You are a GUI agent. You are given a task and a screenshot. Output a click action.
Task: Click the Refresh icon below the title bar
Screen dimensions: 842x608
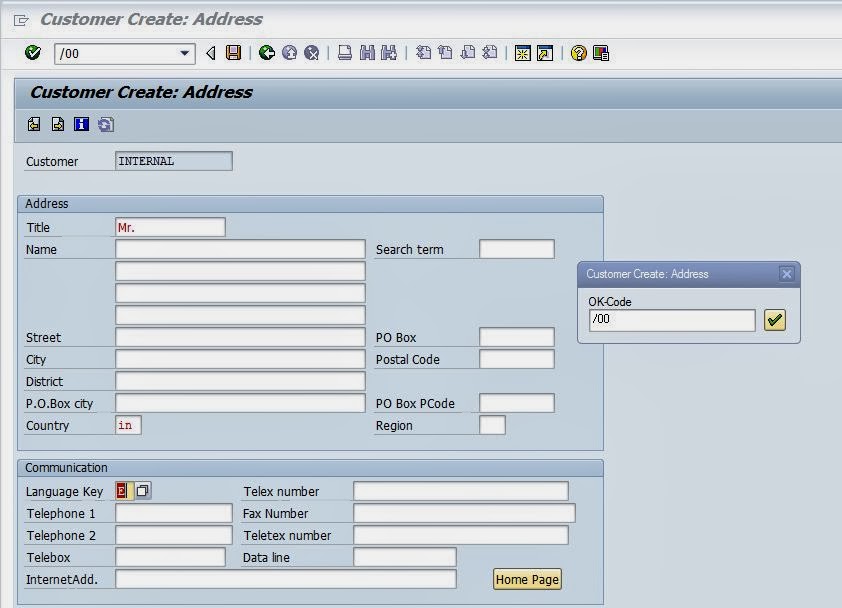tap(105, 124)
